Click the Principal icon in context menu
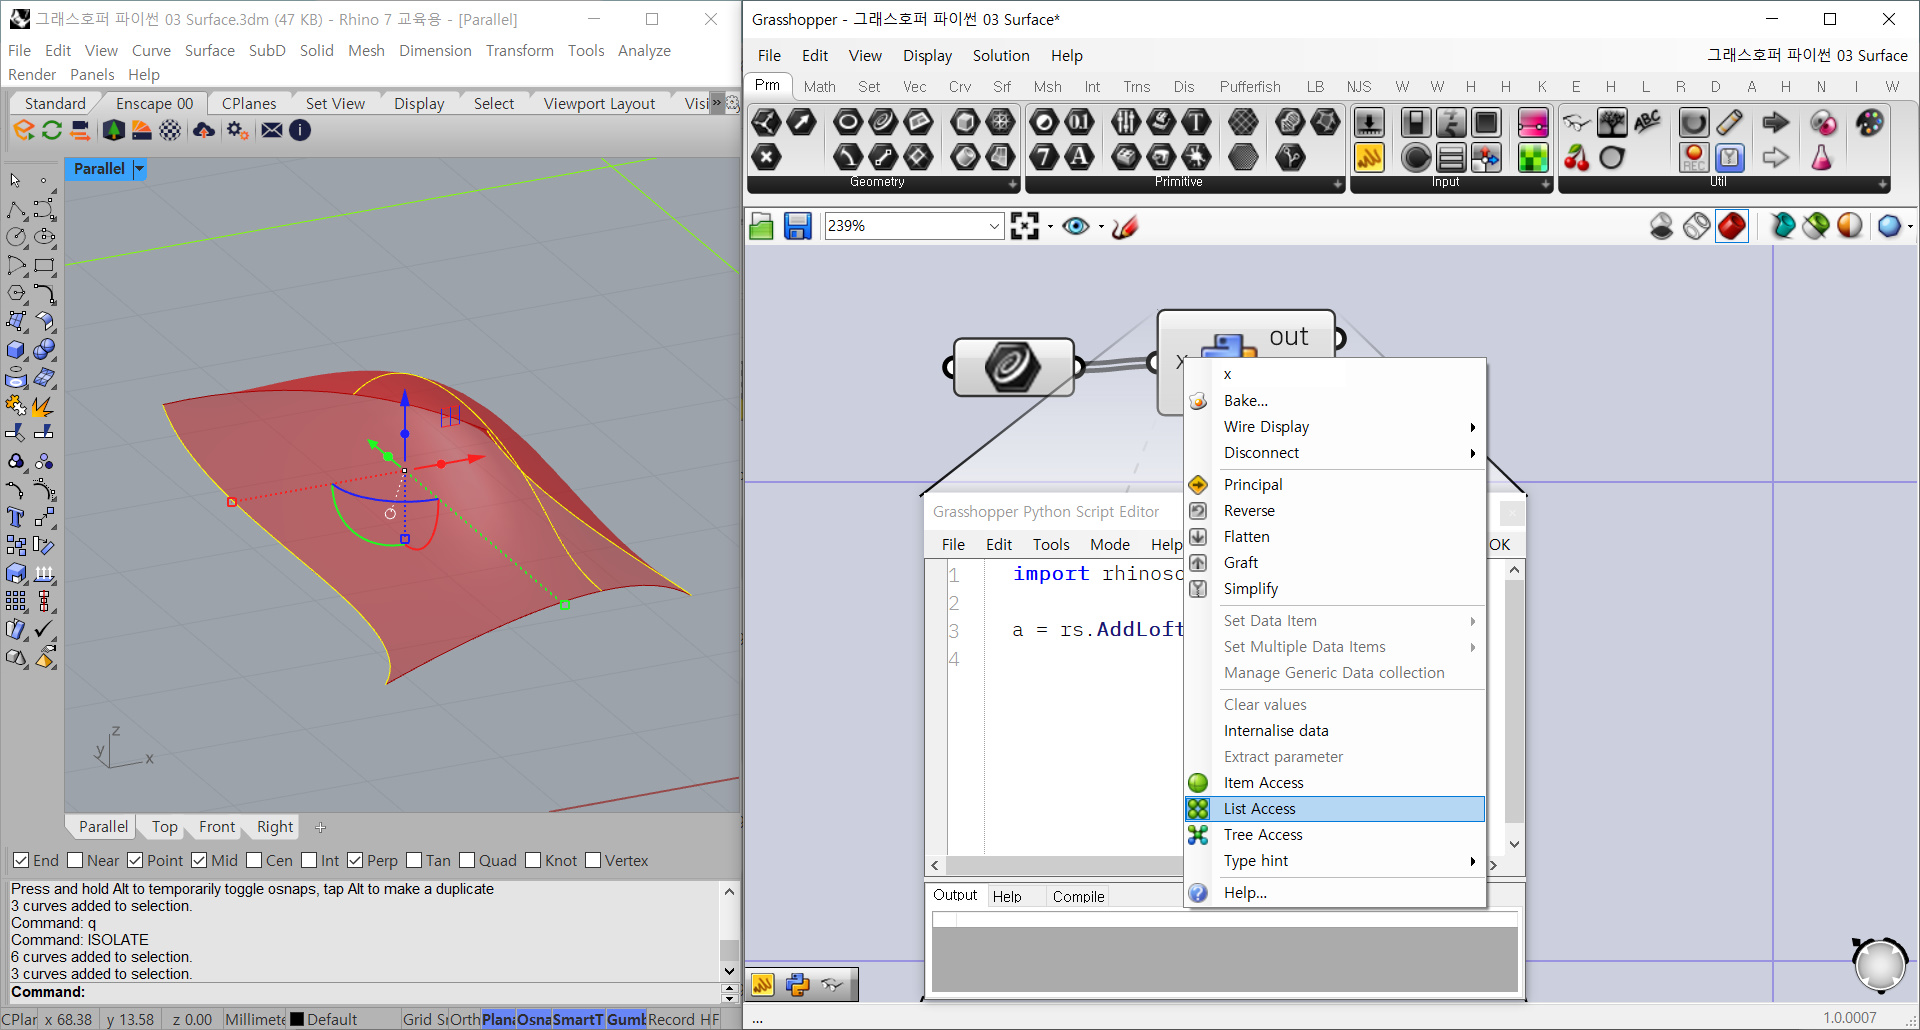The height and width of the screenshot is (1030, 1920). (1198, 485)
